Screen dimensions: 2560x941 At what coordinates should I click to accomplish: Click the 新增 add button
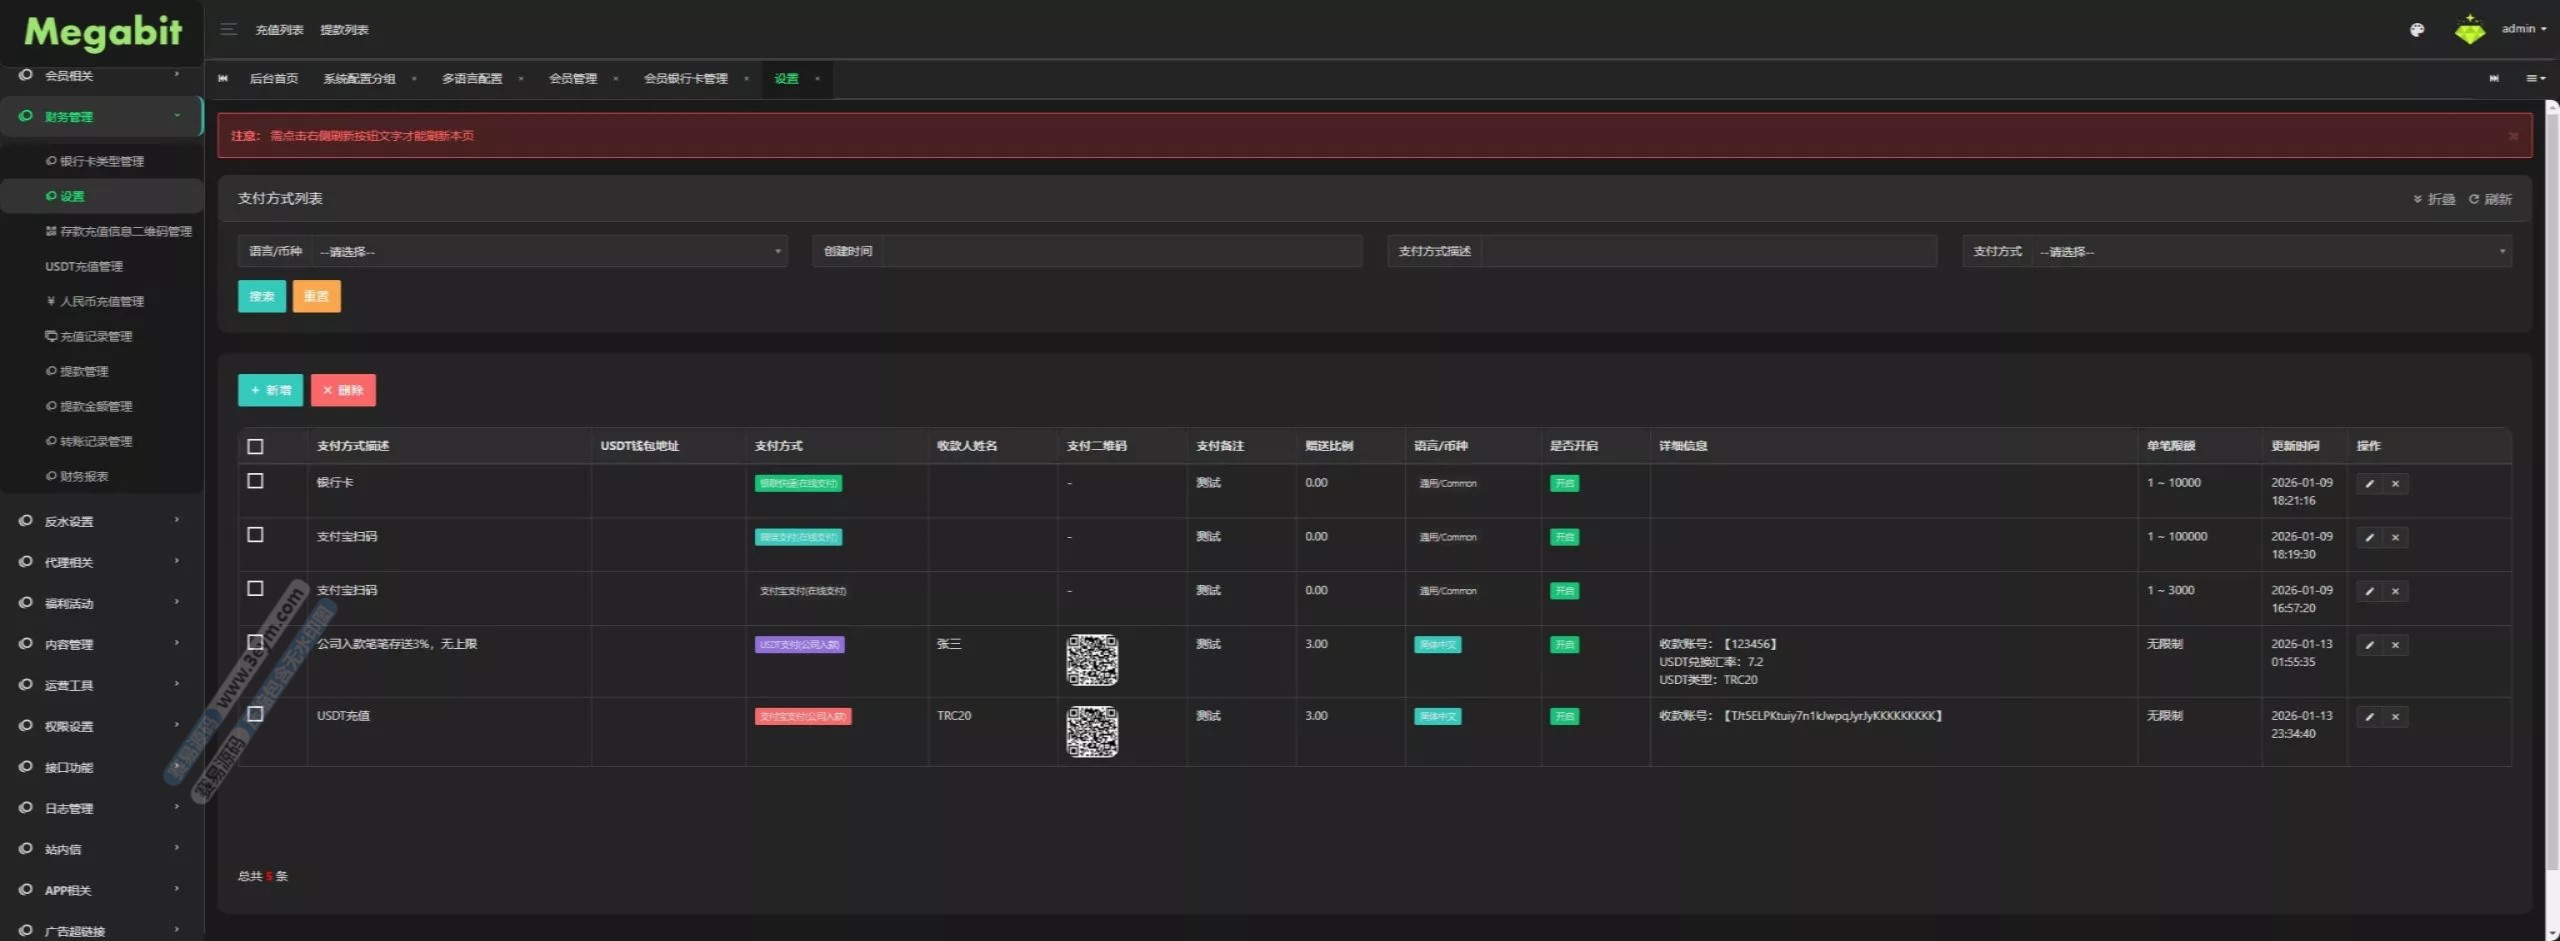point(270,390)
